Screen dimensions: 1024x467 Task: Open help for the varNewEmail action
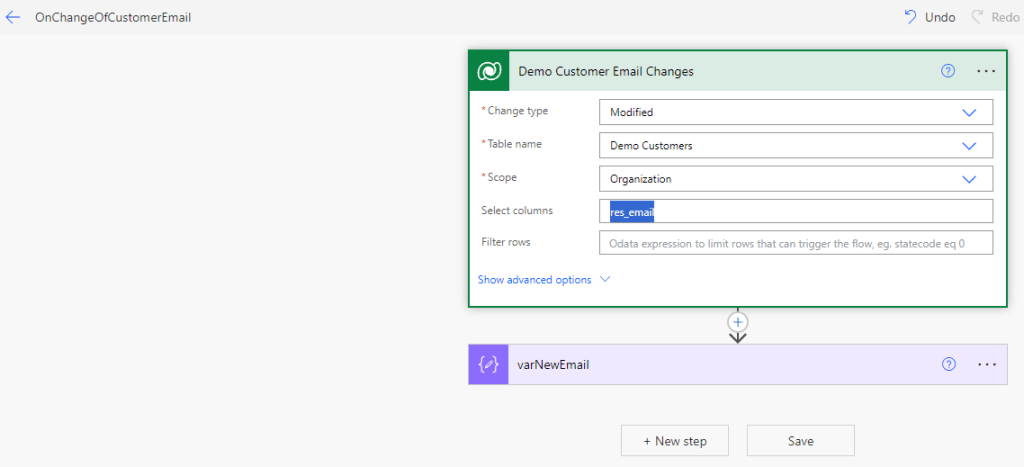(948, 365)
